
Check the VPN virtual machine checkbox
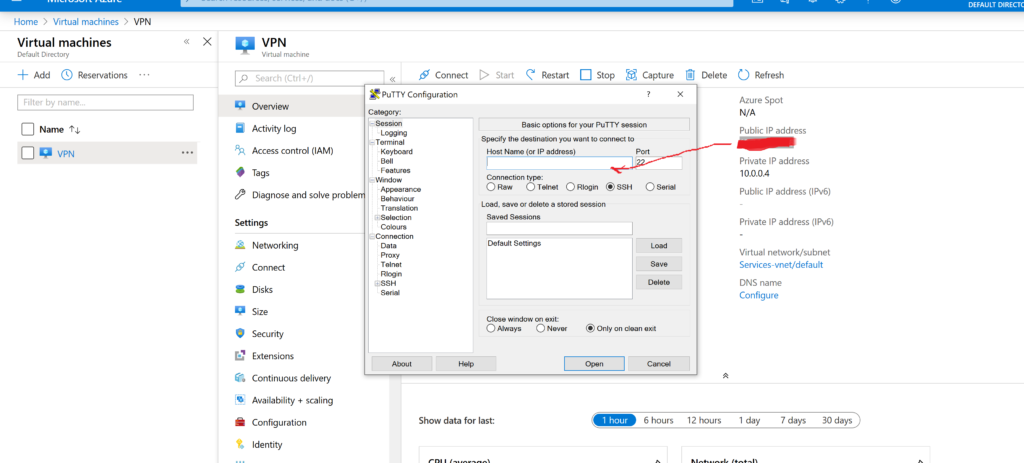coord(28,153)
